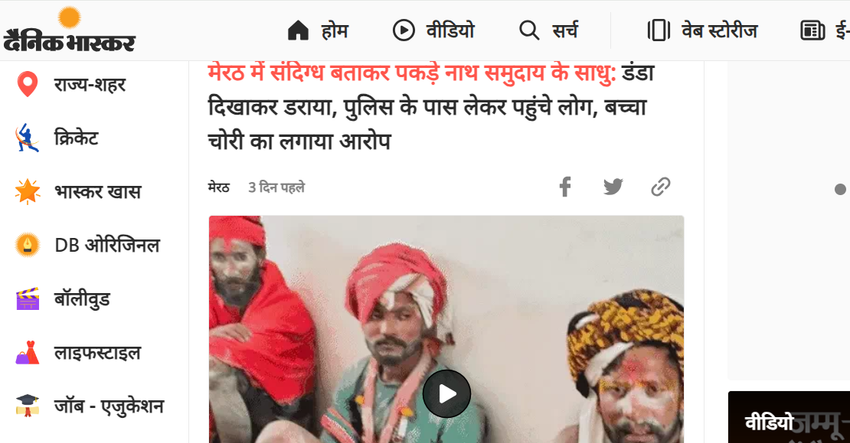850x443 pixels.
Task: Go to होम via the house icon
Action: tap(298, 30)
